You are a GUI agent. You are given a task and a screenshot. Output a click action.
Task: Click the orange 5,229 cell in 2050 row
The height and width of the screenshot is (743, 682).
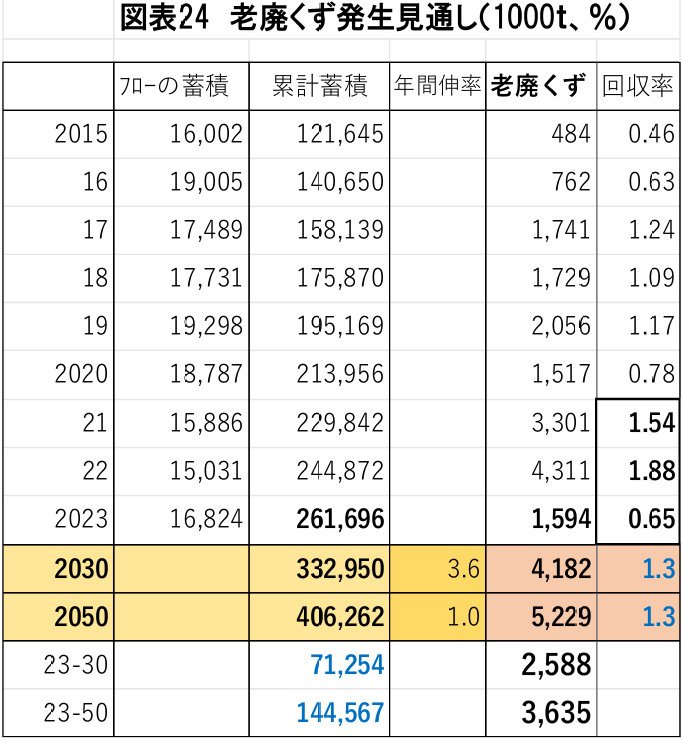coord(541,617)
